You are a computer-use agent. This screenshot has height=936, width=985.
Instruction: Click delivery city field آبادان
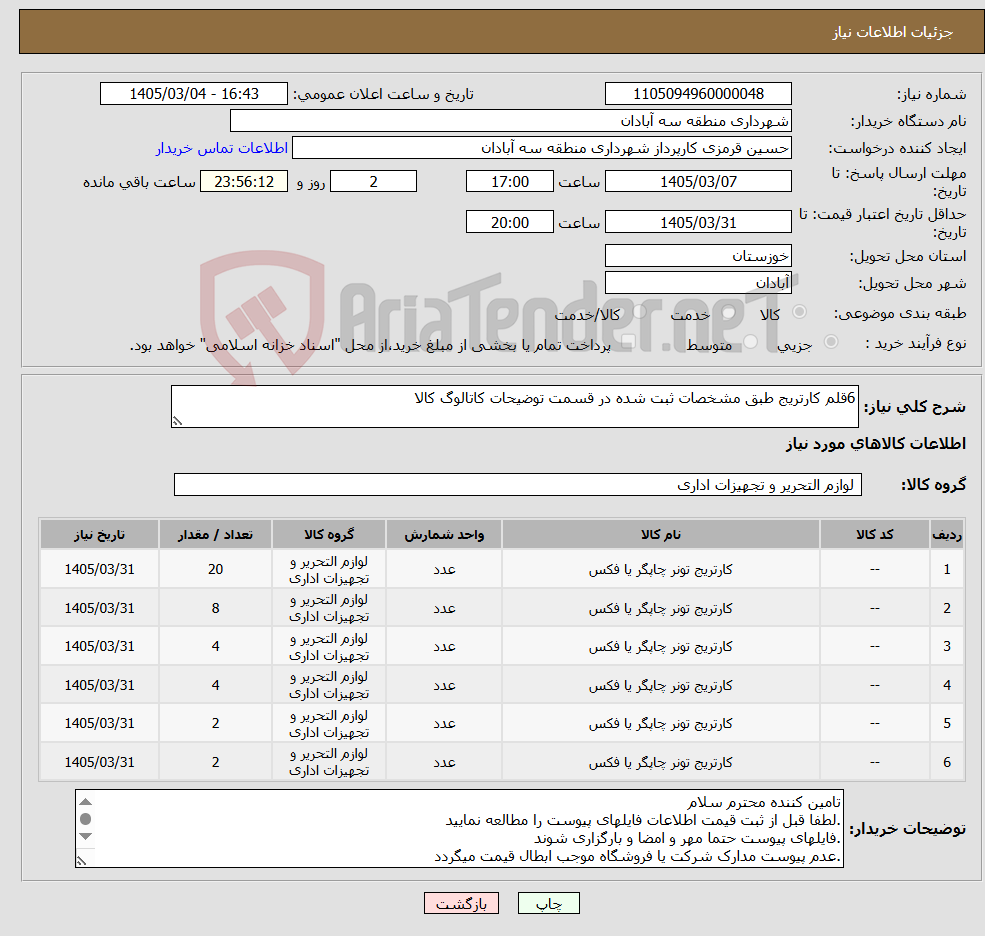[x=698, y=283]
